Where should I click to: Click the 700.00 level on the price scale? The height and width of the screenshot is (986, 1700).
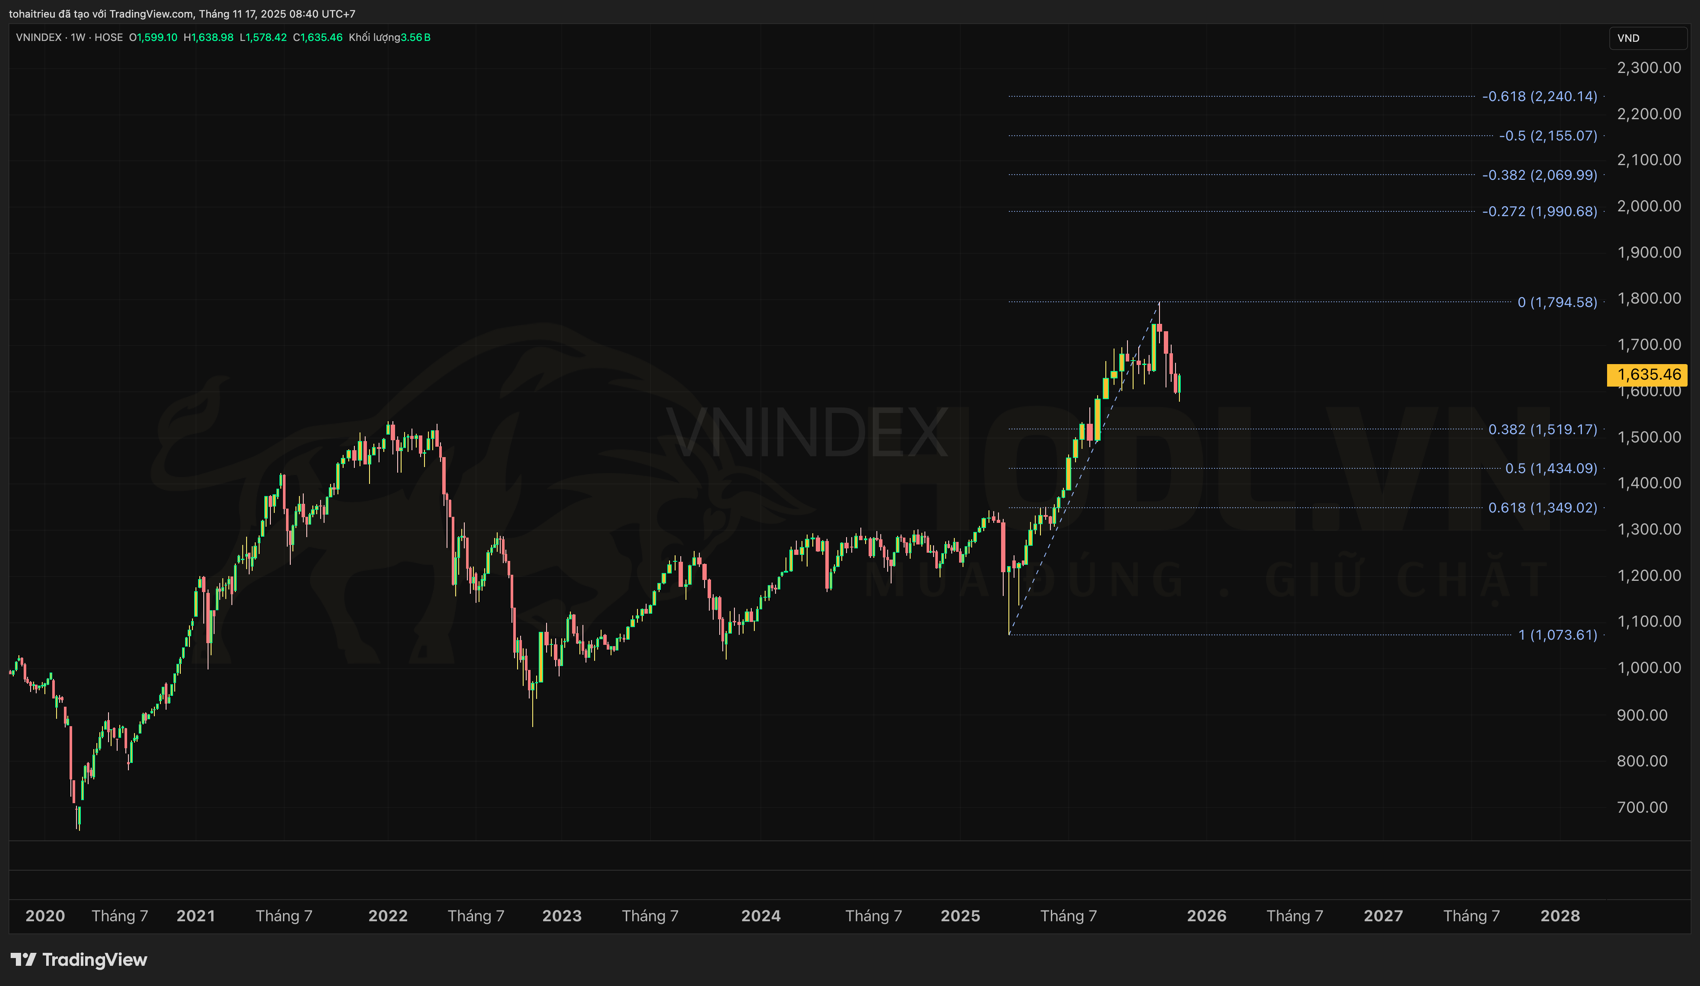pyautogui.click(x=1642, y=807)
